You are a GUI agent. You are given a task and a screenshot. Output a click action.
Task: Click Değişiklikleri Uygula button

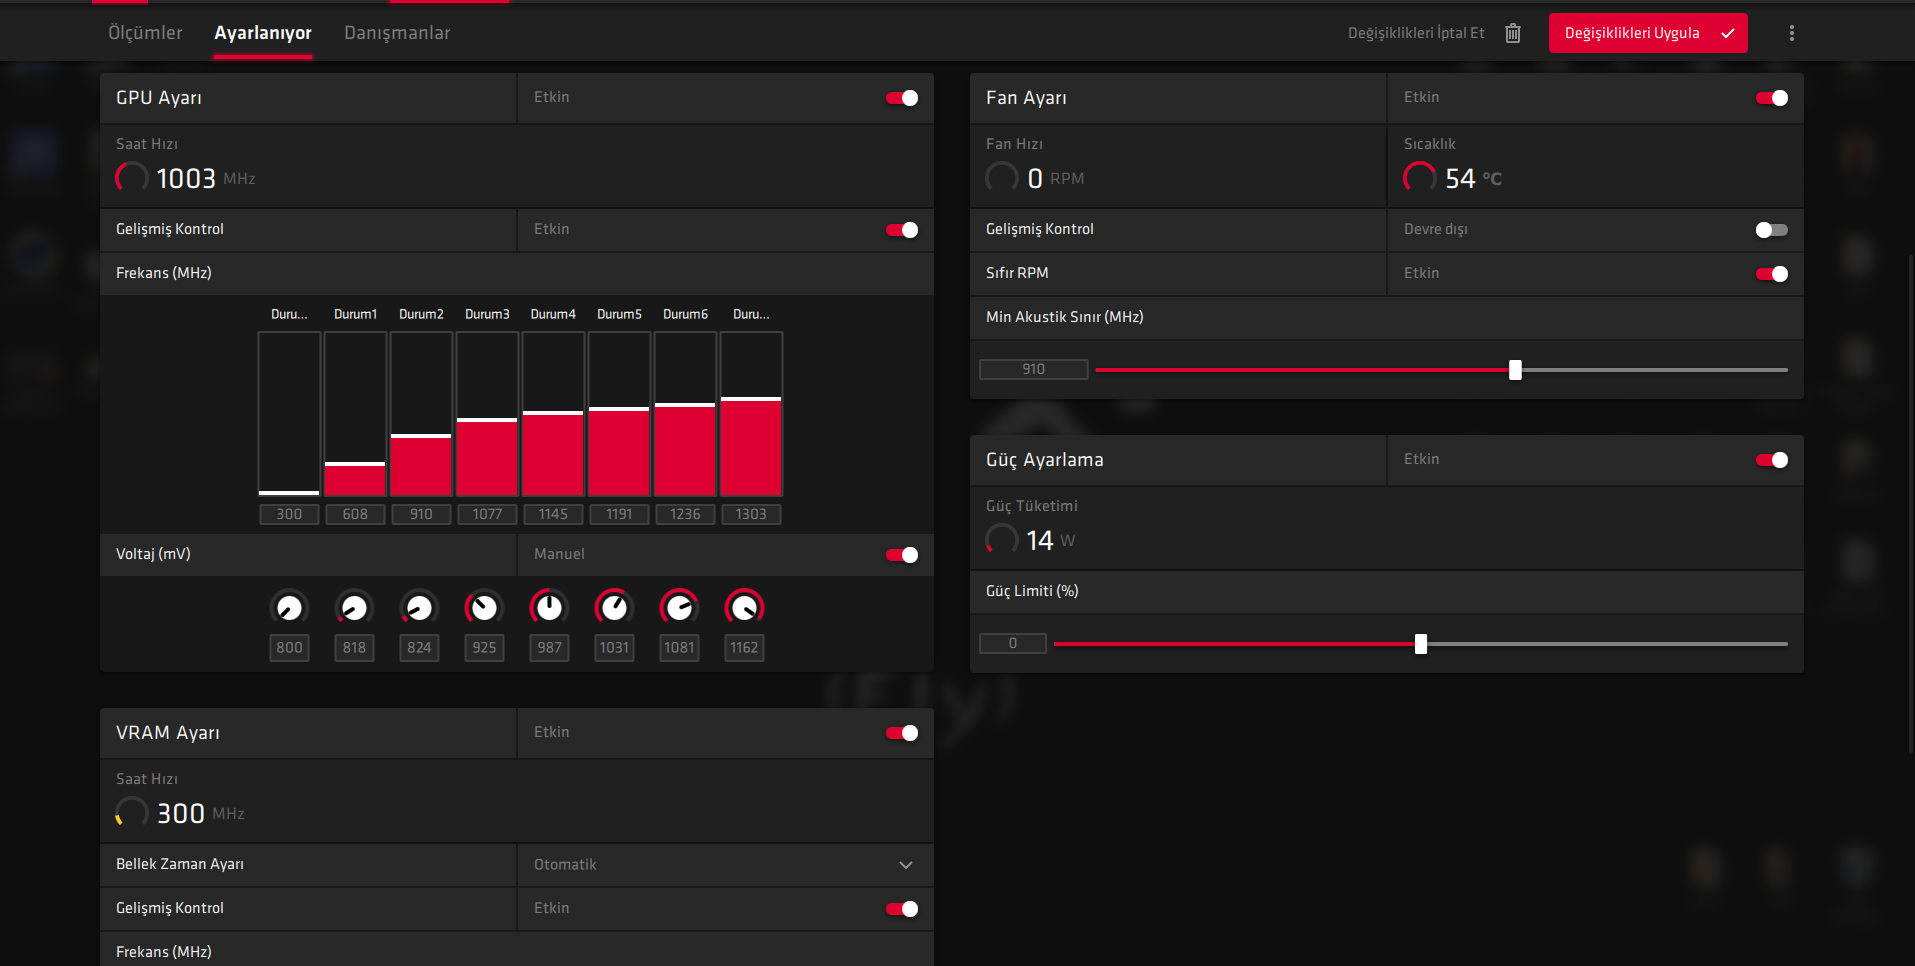(1648, 33)
